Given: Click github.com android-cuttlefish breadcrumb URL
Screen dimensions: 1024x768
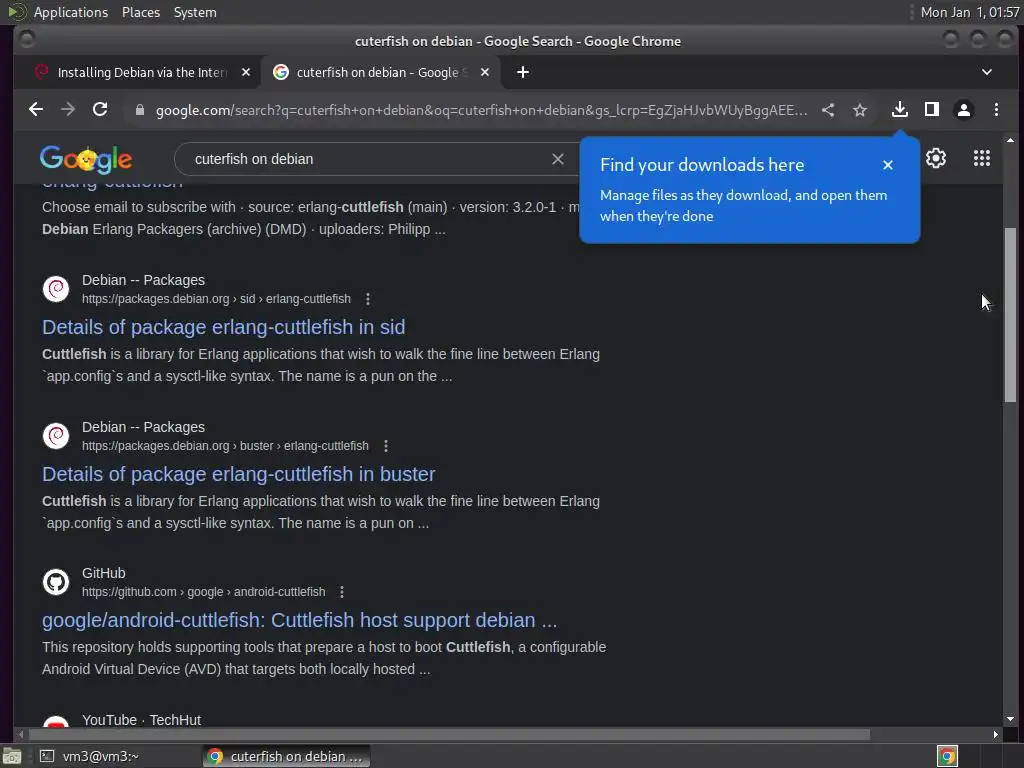Looking at the screenshot, I should 203,592.
